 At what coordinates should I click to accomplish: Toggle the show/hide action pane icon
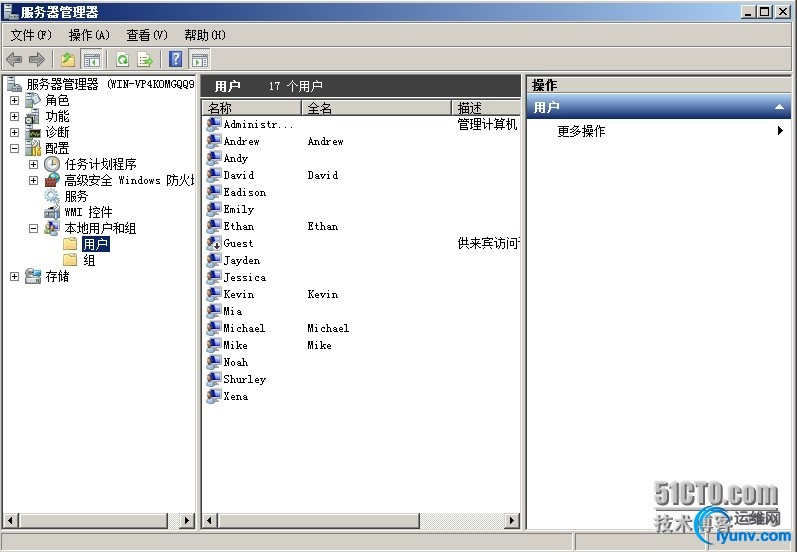point(199,59)
